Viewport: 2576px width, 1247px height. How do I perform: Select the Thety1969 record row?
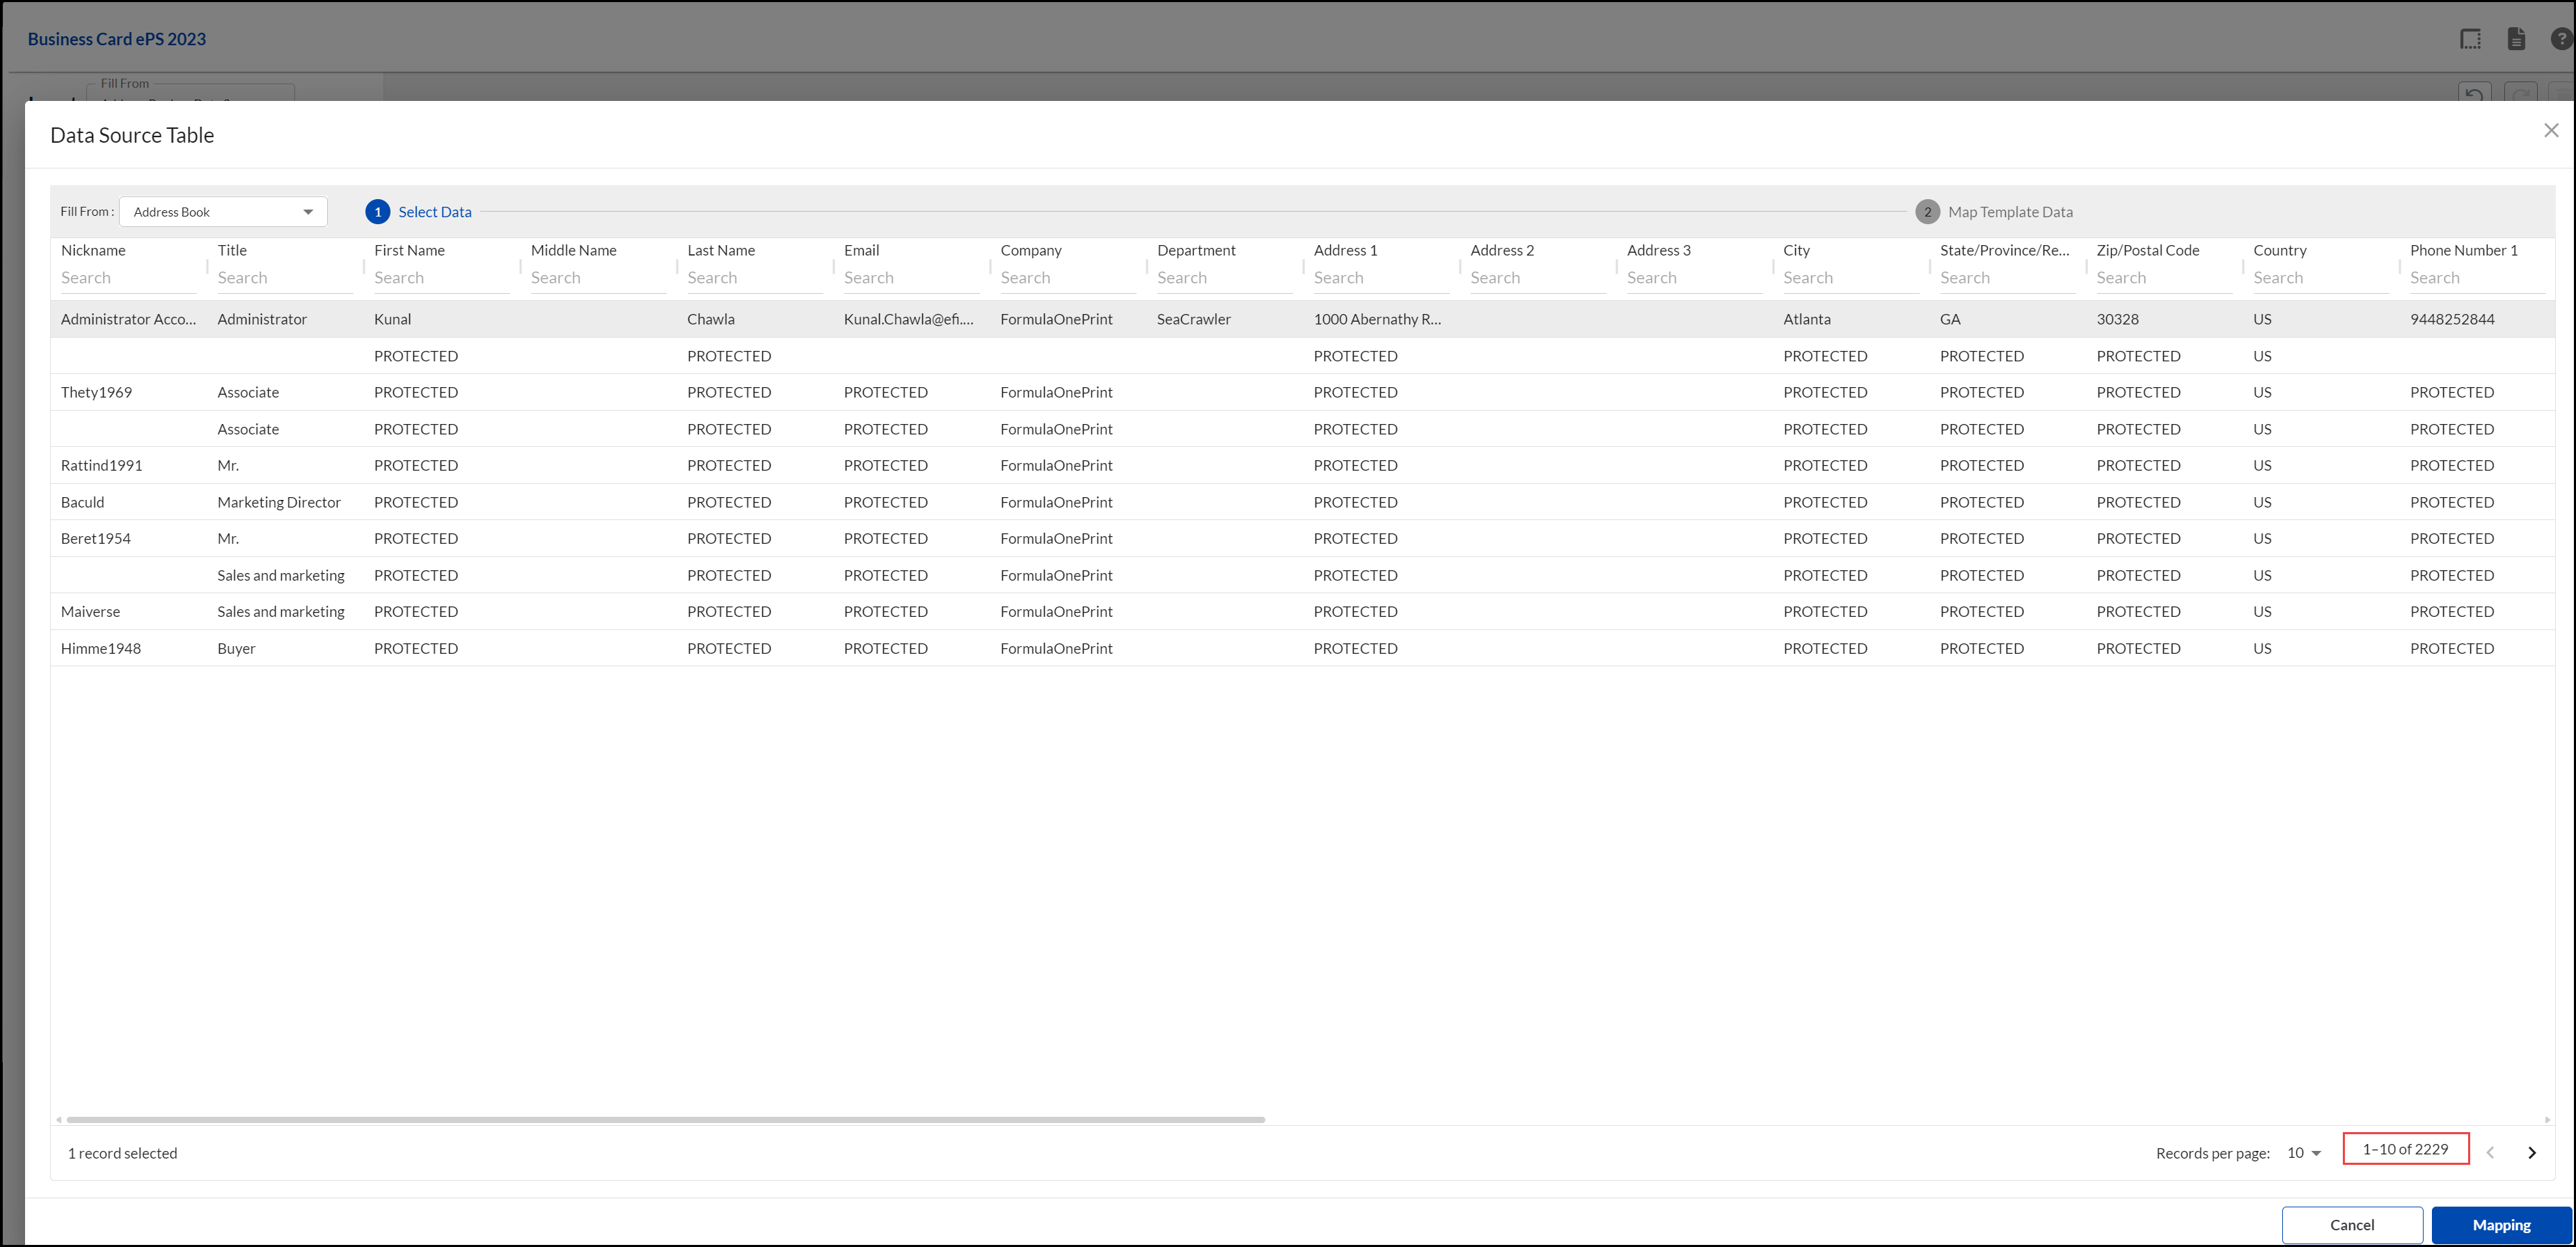(96, 392)
